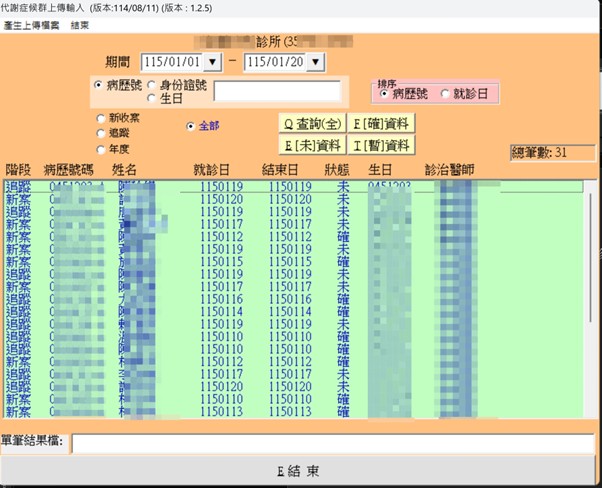Expand the end date 115/01/20 dropdown arrow
The width and height of the screenshot is (602, 488).
[317, 63]
